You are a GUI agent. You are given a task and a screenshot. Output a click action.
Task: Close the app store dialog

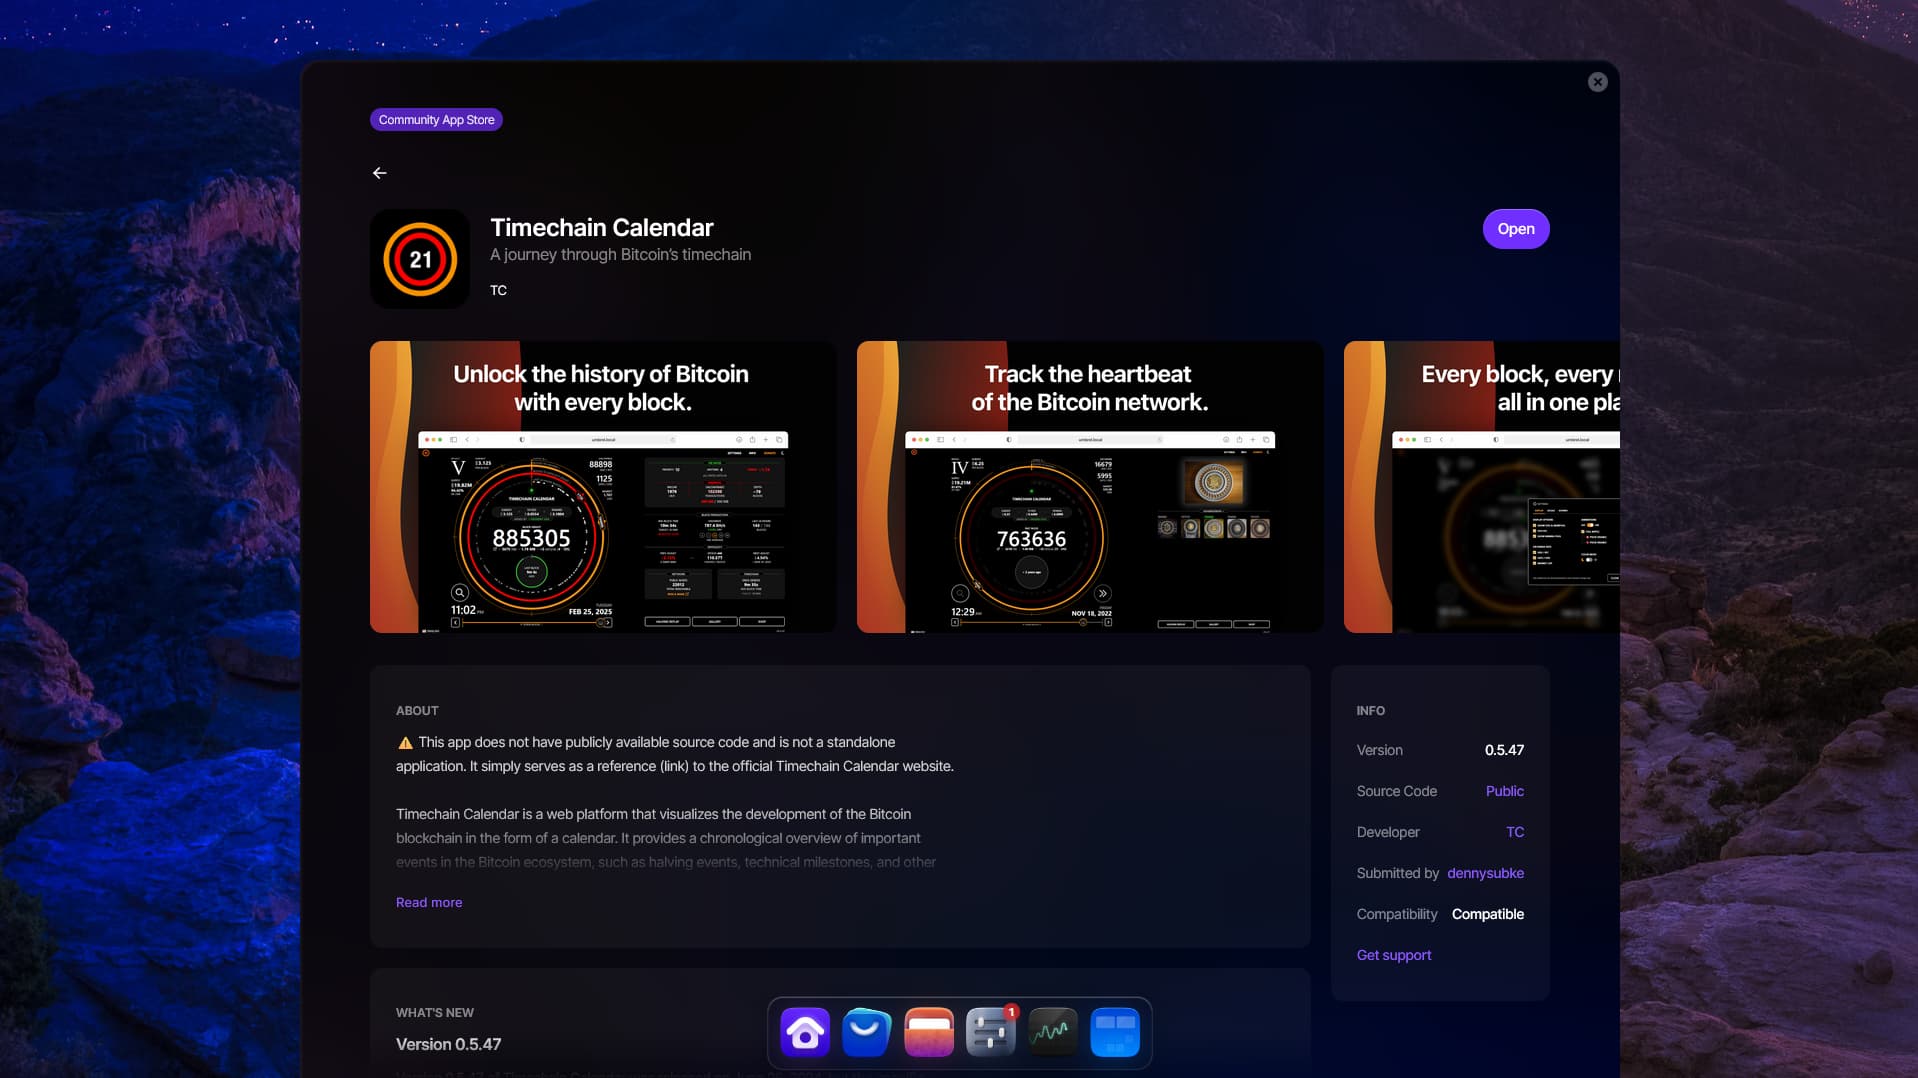pyautogui.click(x=1597, y=82)
